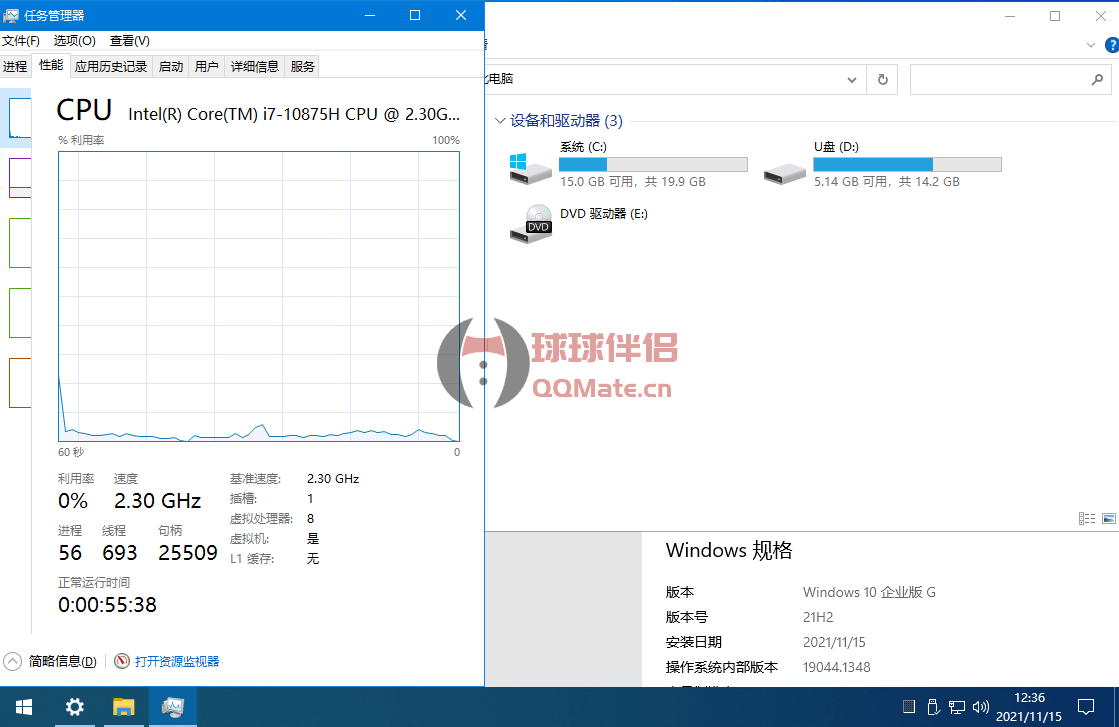
Task: Open the Resource Monitor link icon
Action: (x=122, y=661)
